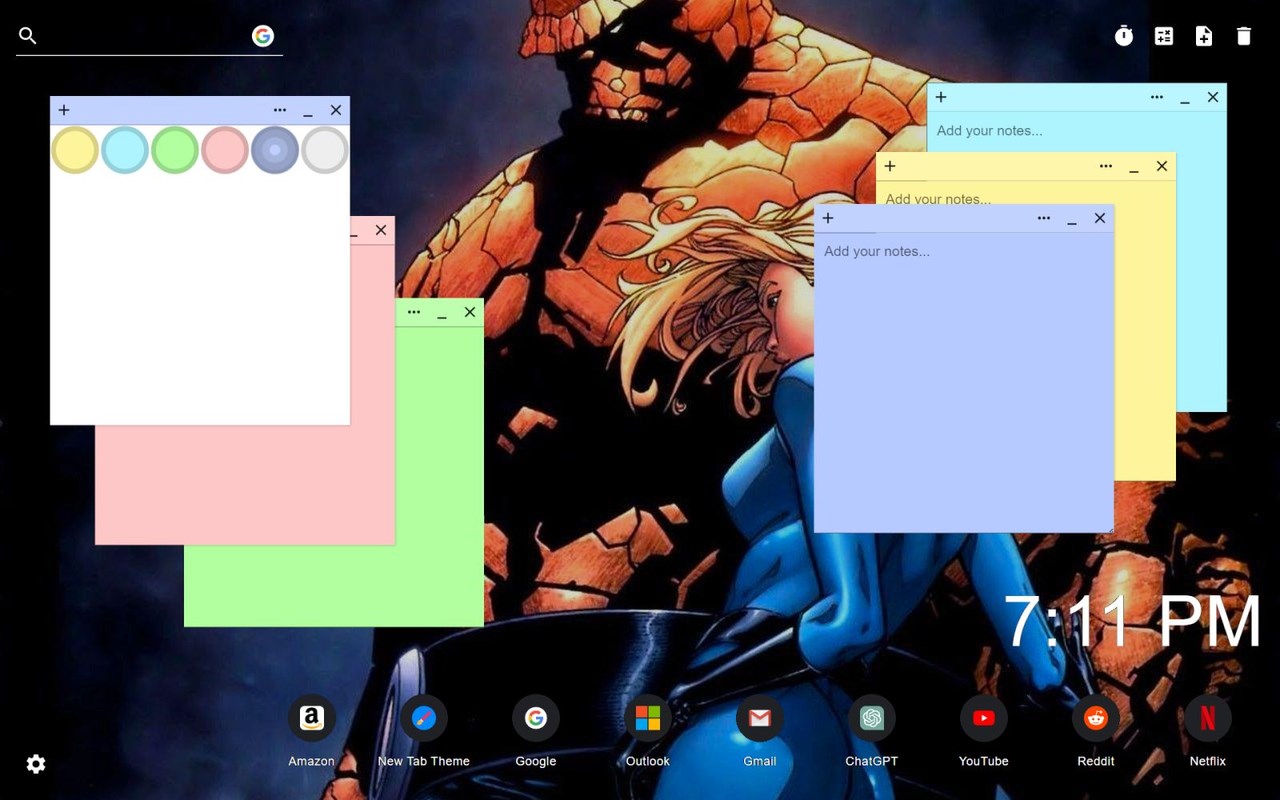Open the timer stopwatch icon
Viewport: 1280px width, 800px height.
1124,36
